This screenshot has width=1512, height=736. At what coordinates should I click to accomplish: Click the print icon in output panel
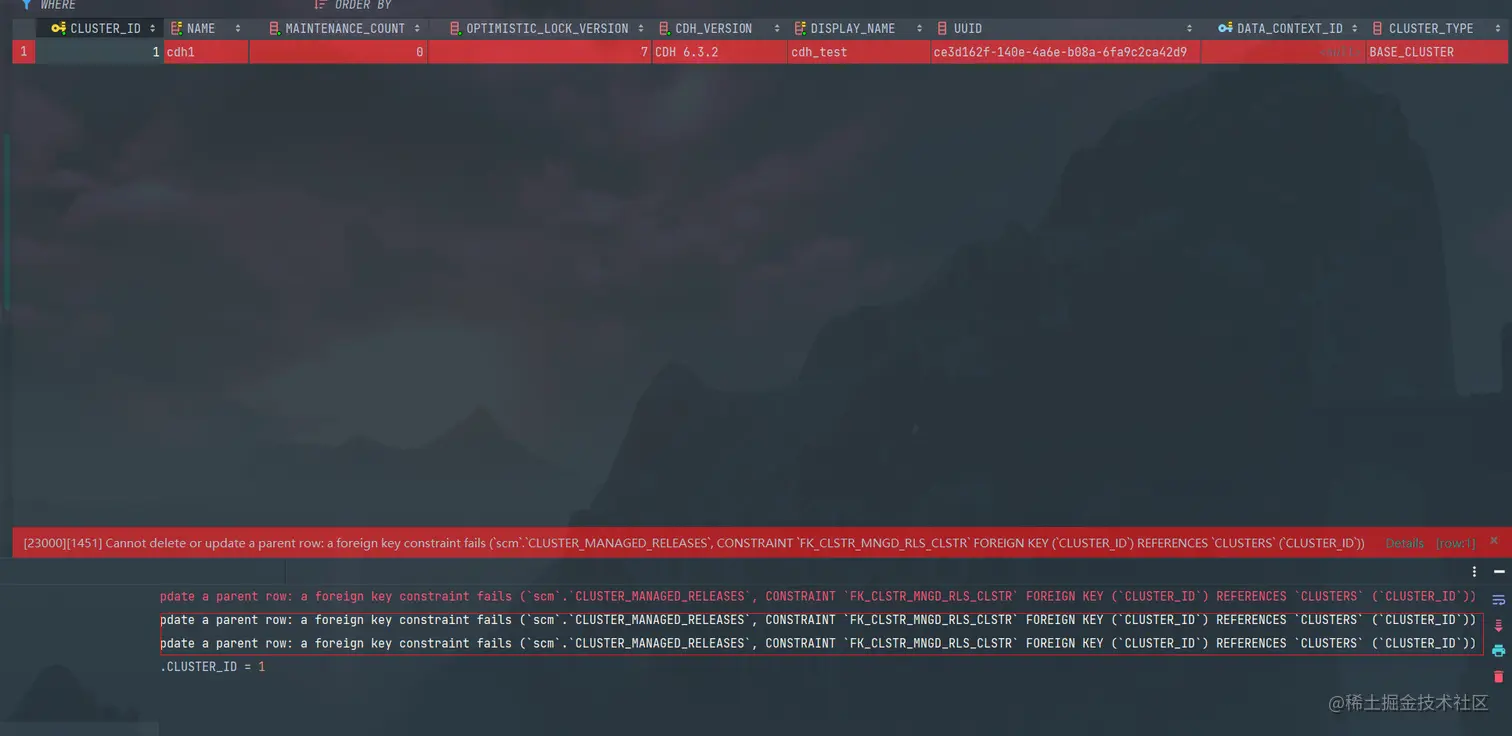(1498, 650)
